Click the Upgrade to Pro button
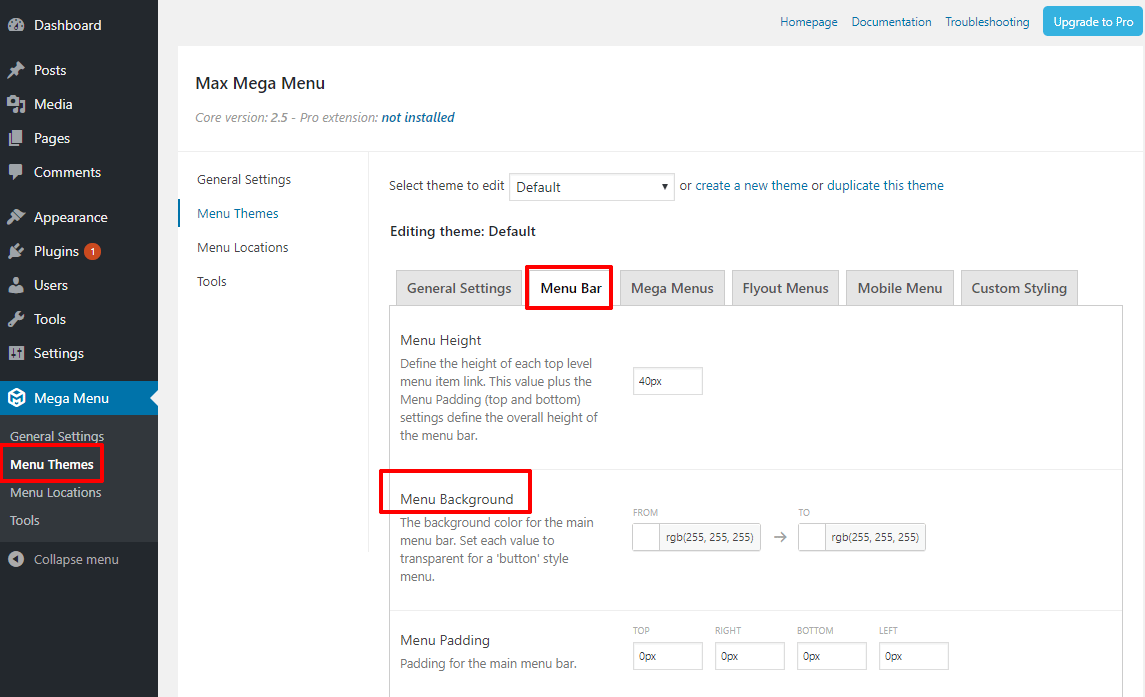 [x=1092, y=20]
